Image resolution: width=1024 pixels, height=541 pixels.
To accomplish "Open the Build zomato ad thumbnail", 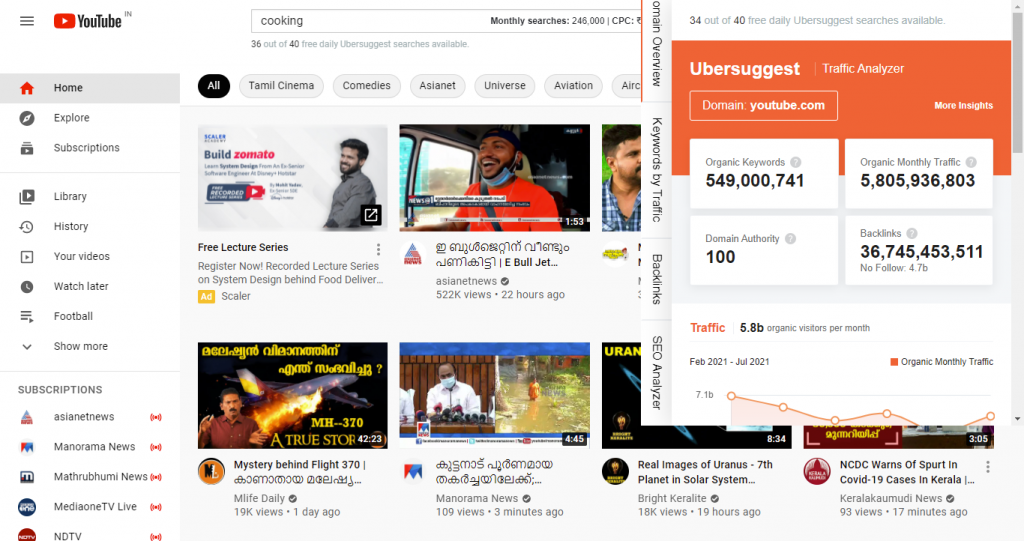I will (x=293, y=178).
